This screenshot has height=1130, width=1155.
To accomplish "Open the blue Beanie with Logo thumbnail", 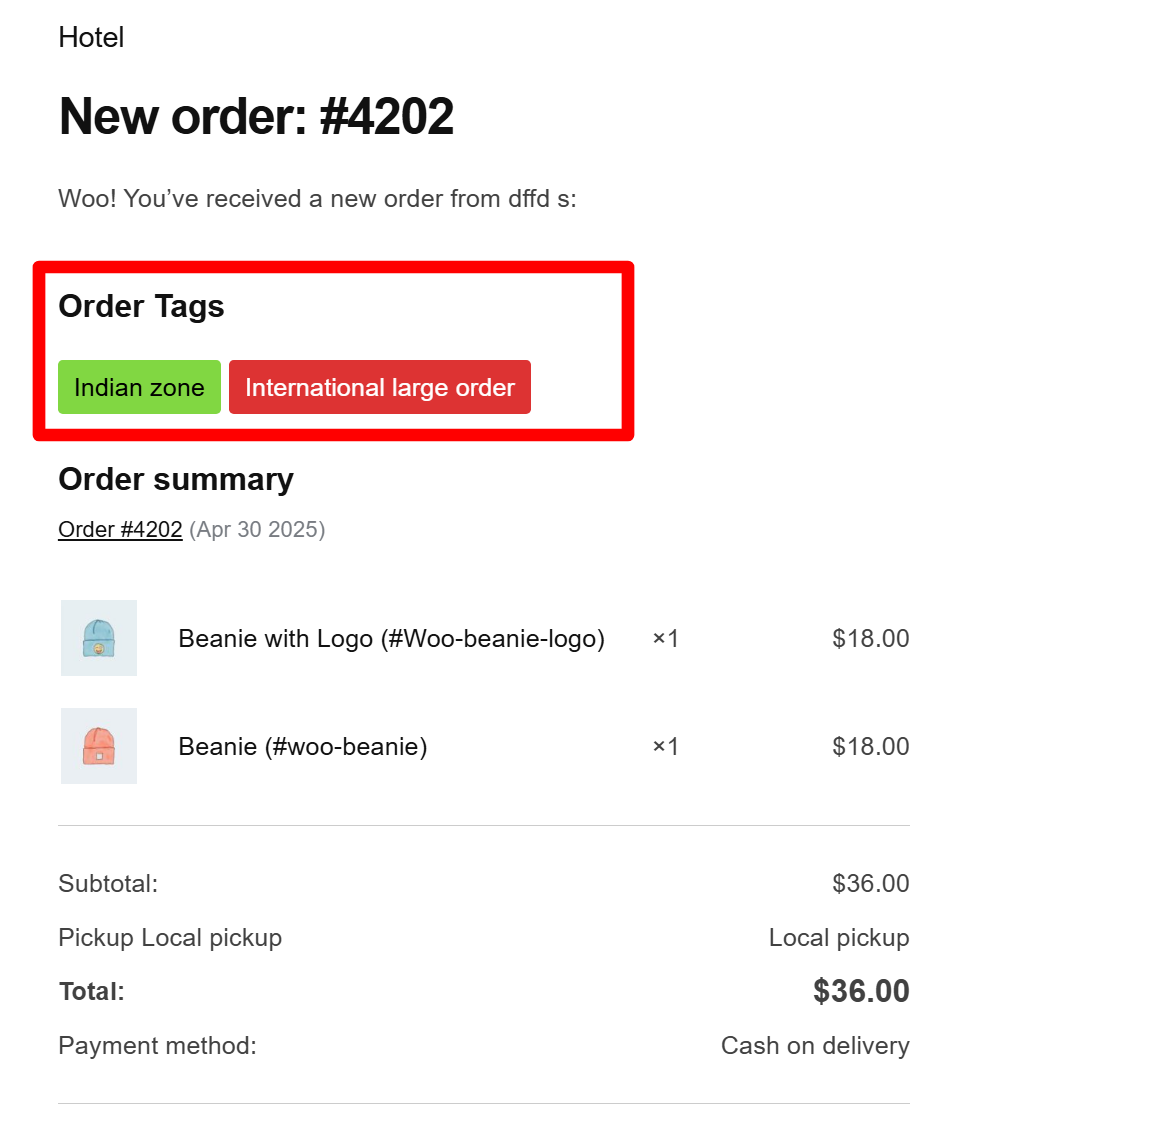I will pyautogui.click(x=99, y=638).
